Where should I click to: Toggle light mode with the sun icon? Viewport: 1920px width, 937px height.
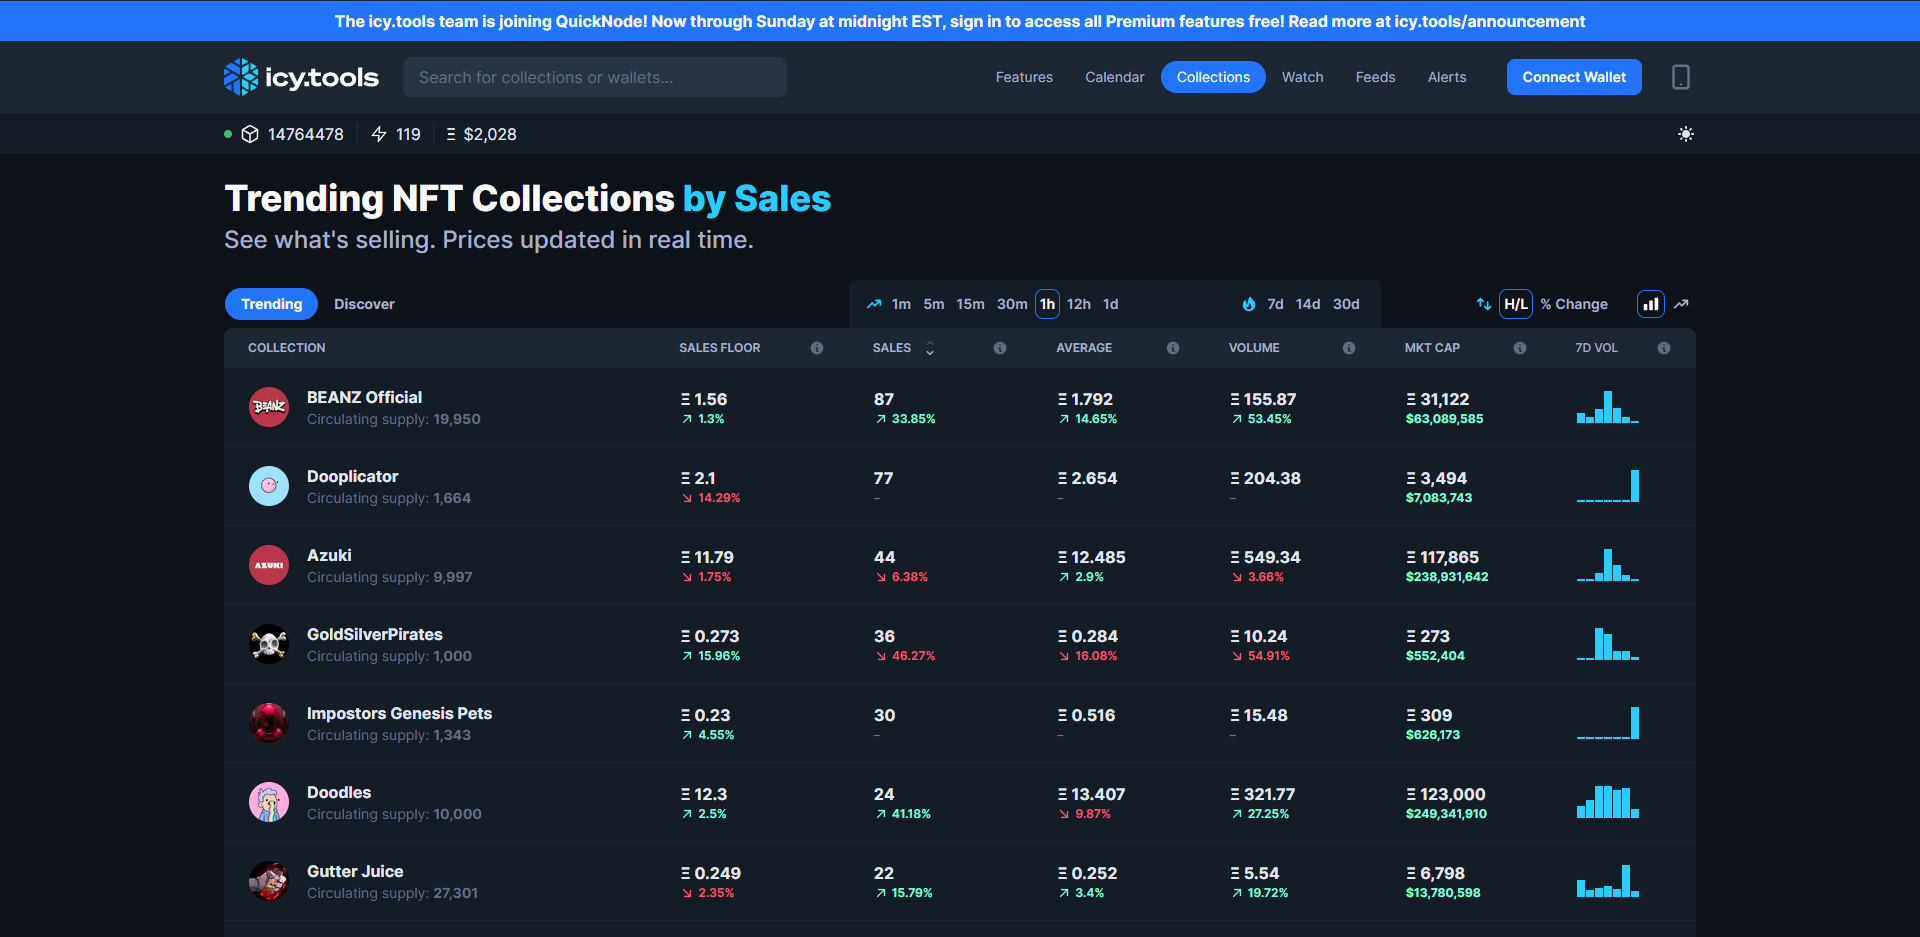(x=1686, y=134)
